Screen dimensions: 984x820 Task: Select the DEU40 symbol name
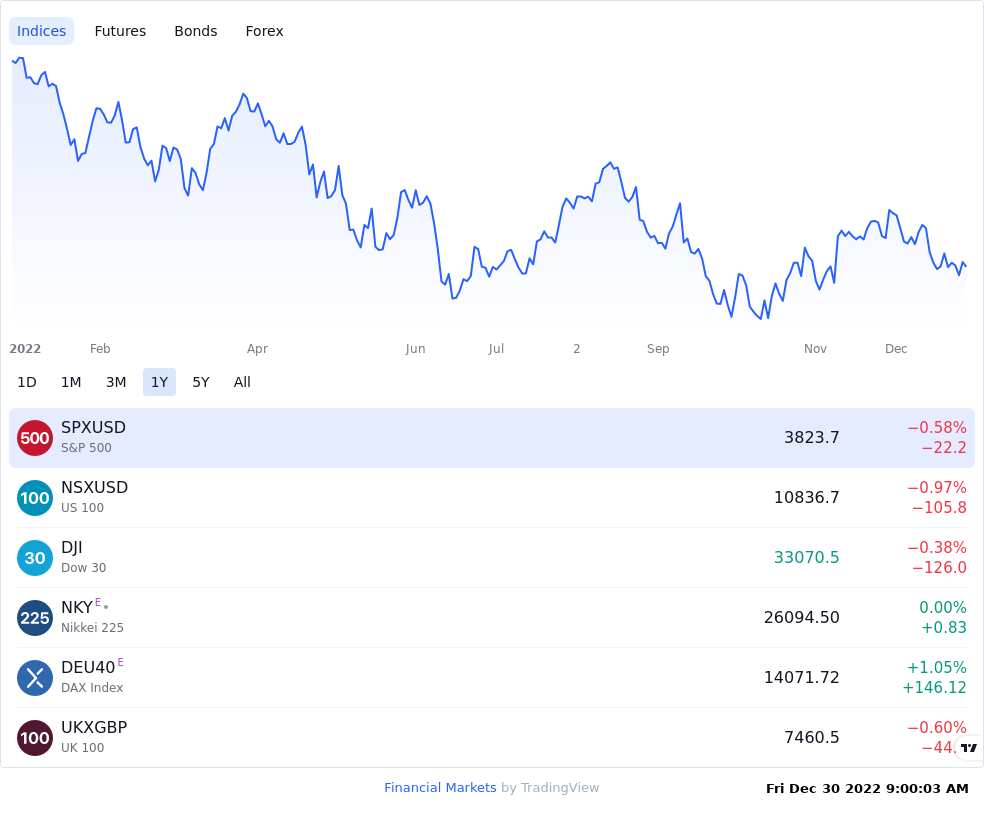point(88,668)
